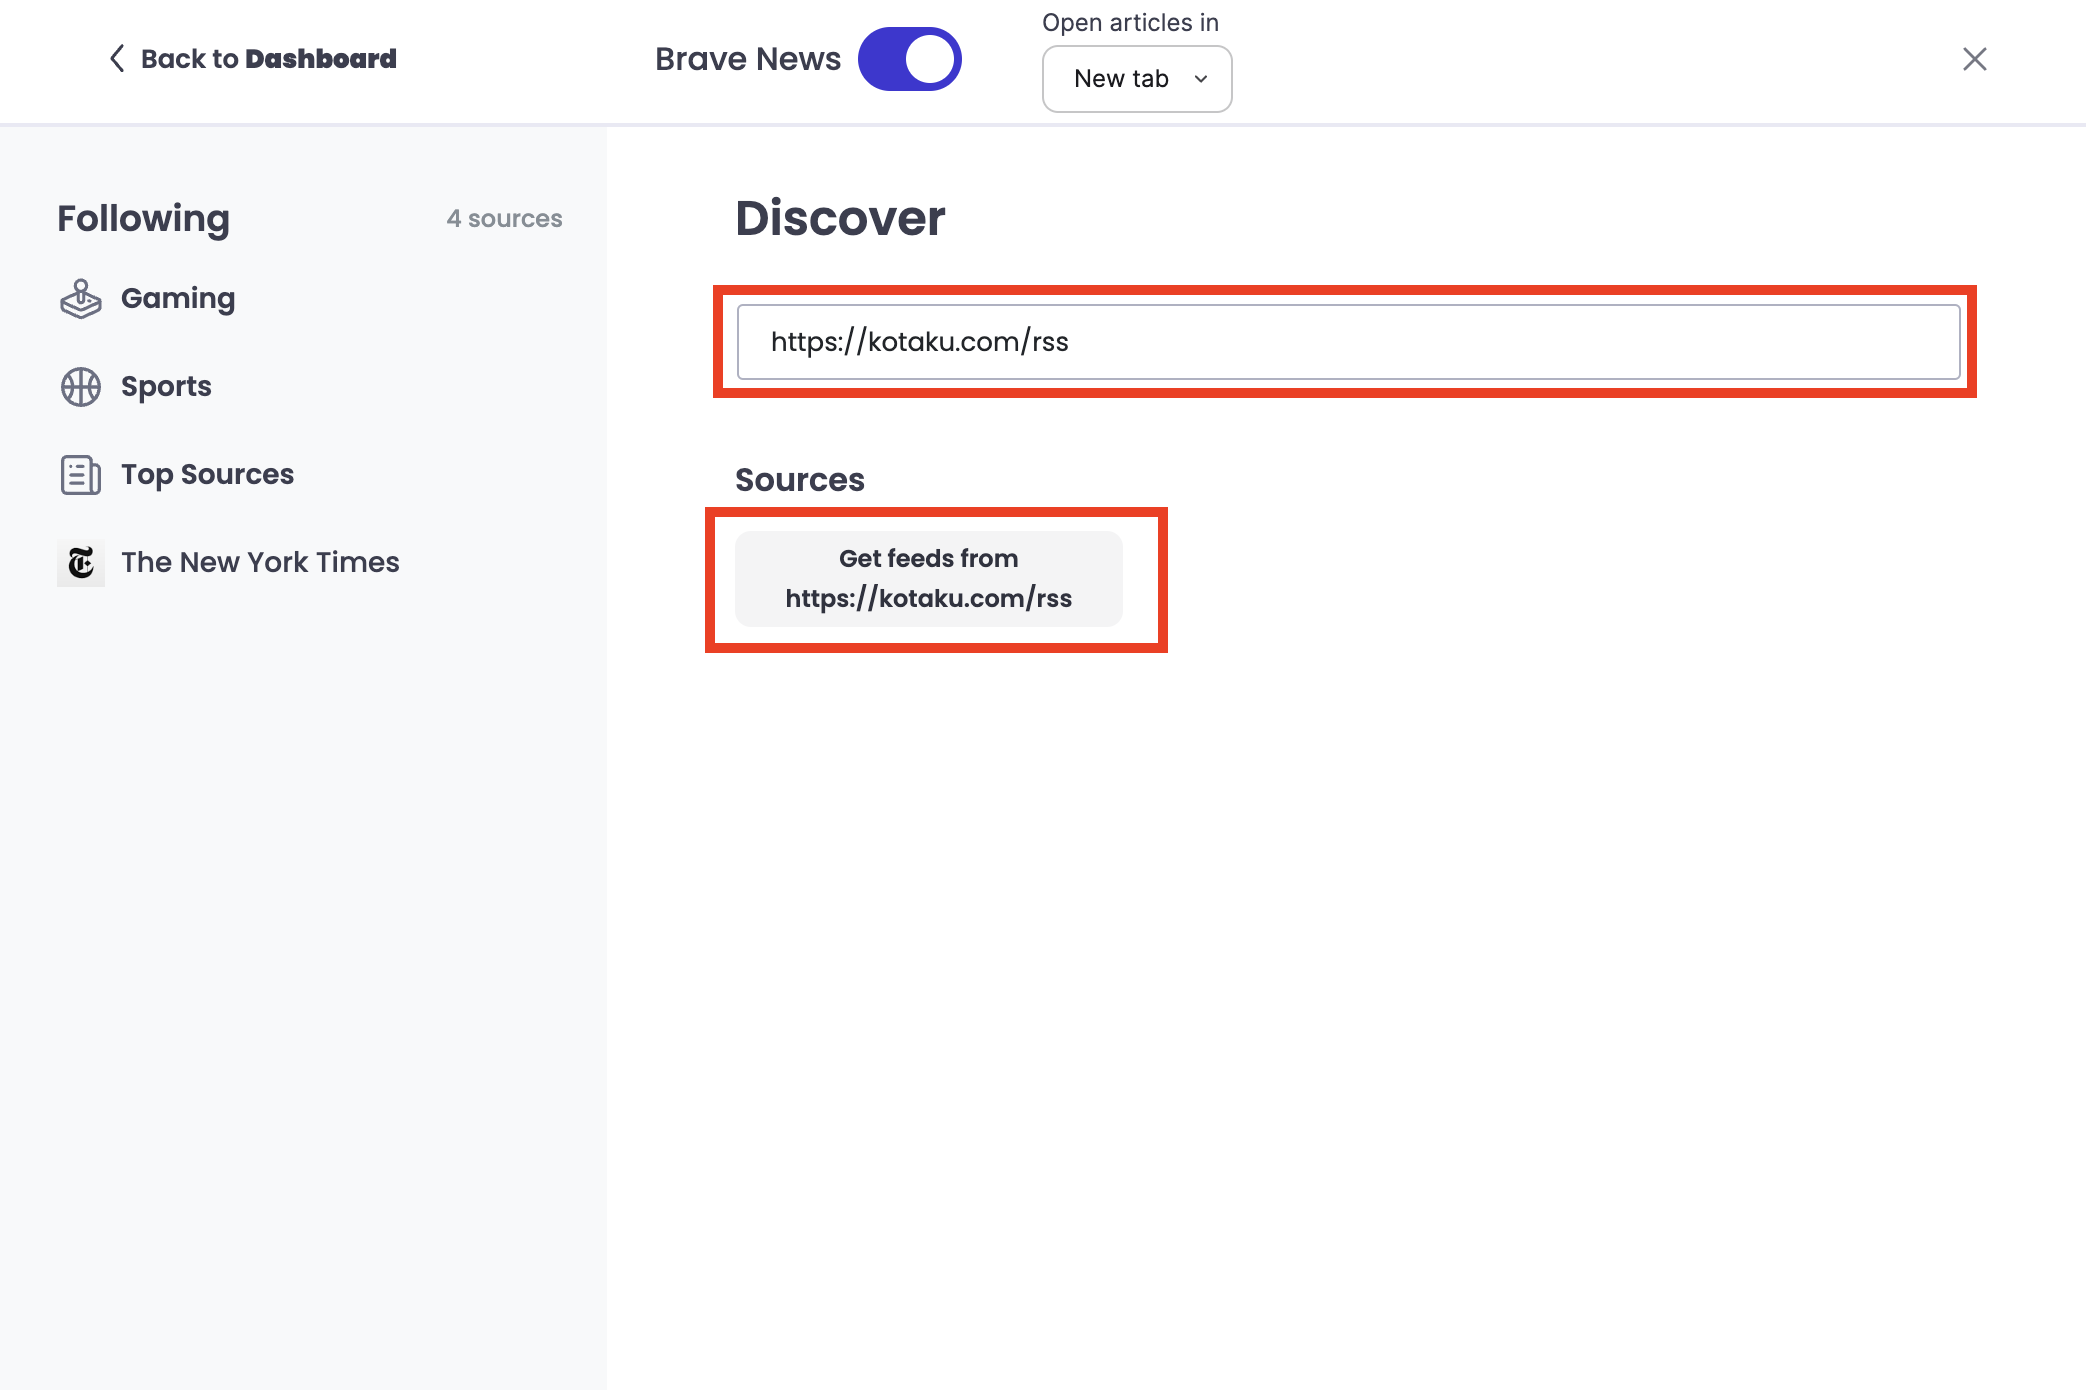Click The New York Times logo icon
Viewport: 2086px width, 1390px height.
[x=81, y=563]
